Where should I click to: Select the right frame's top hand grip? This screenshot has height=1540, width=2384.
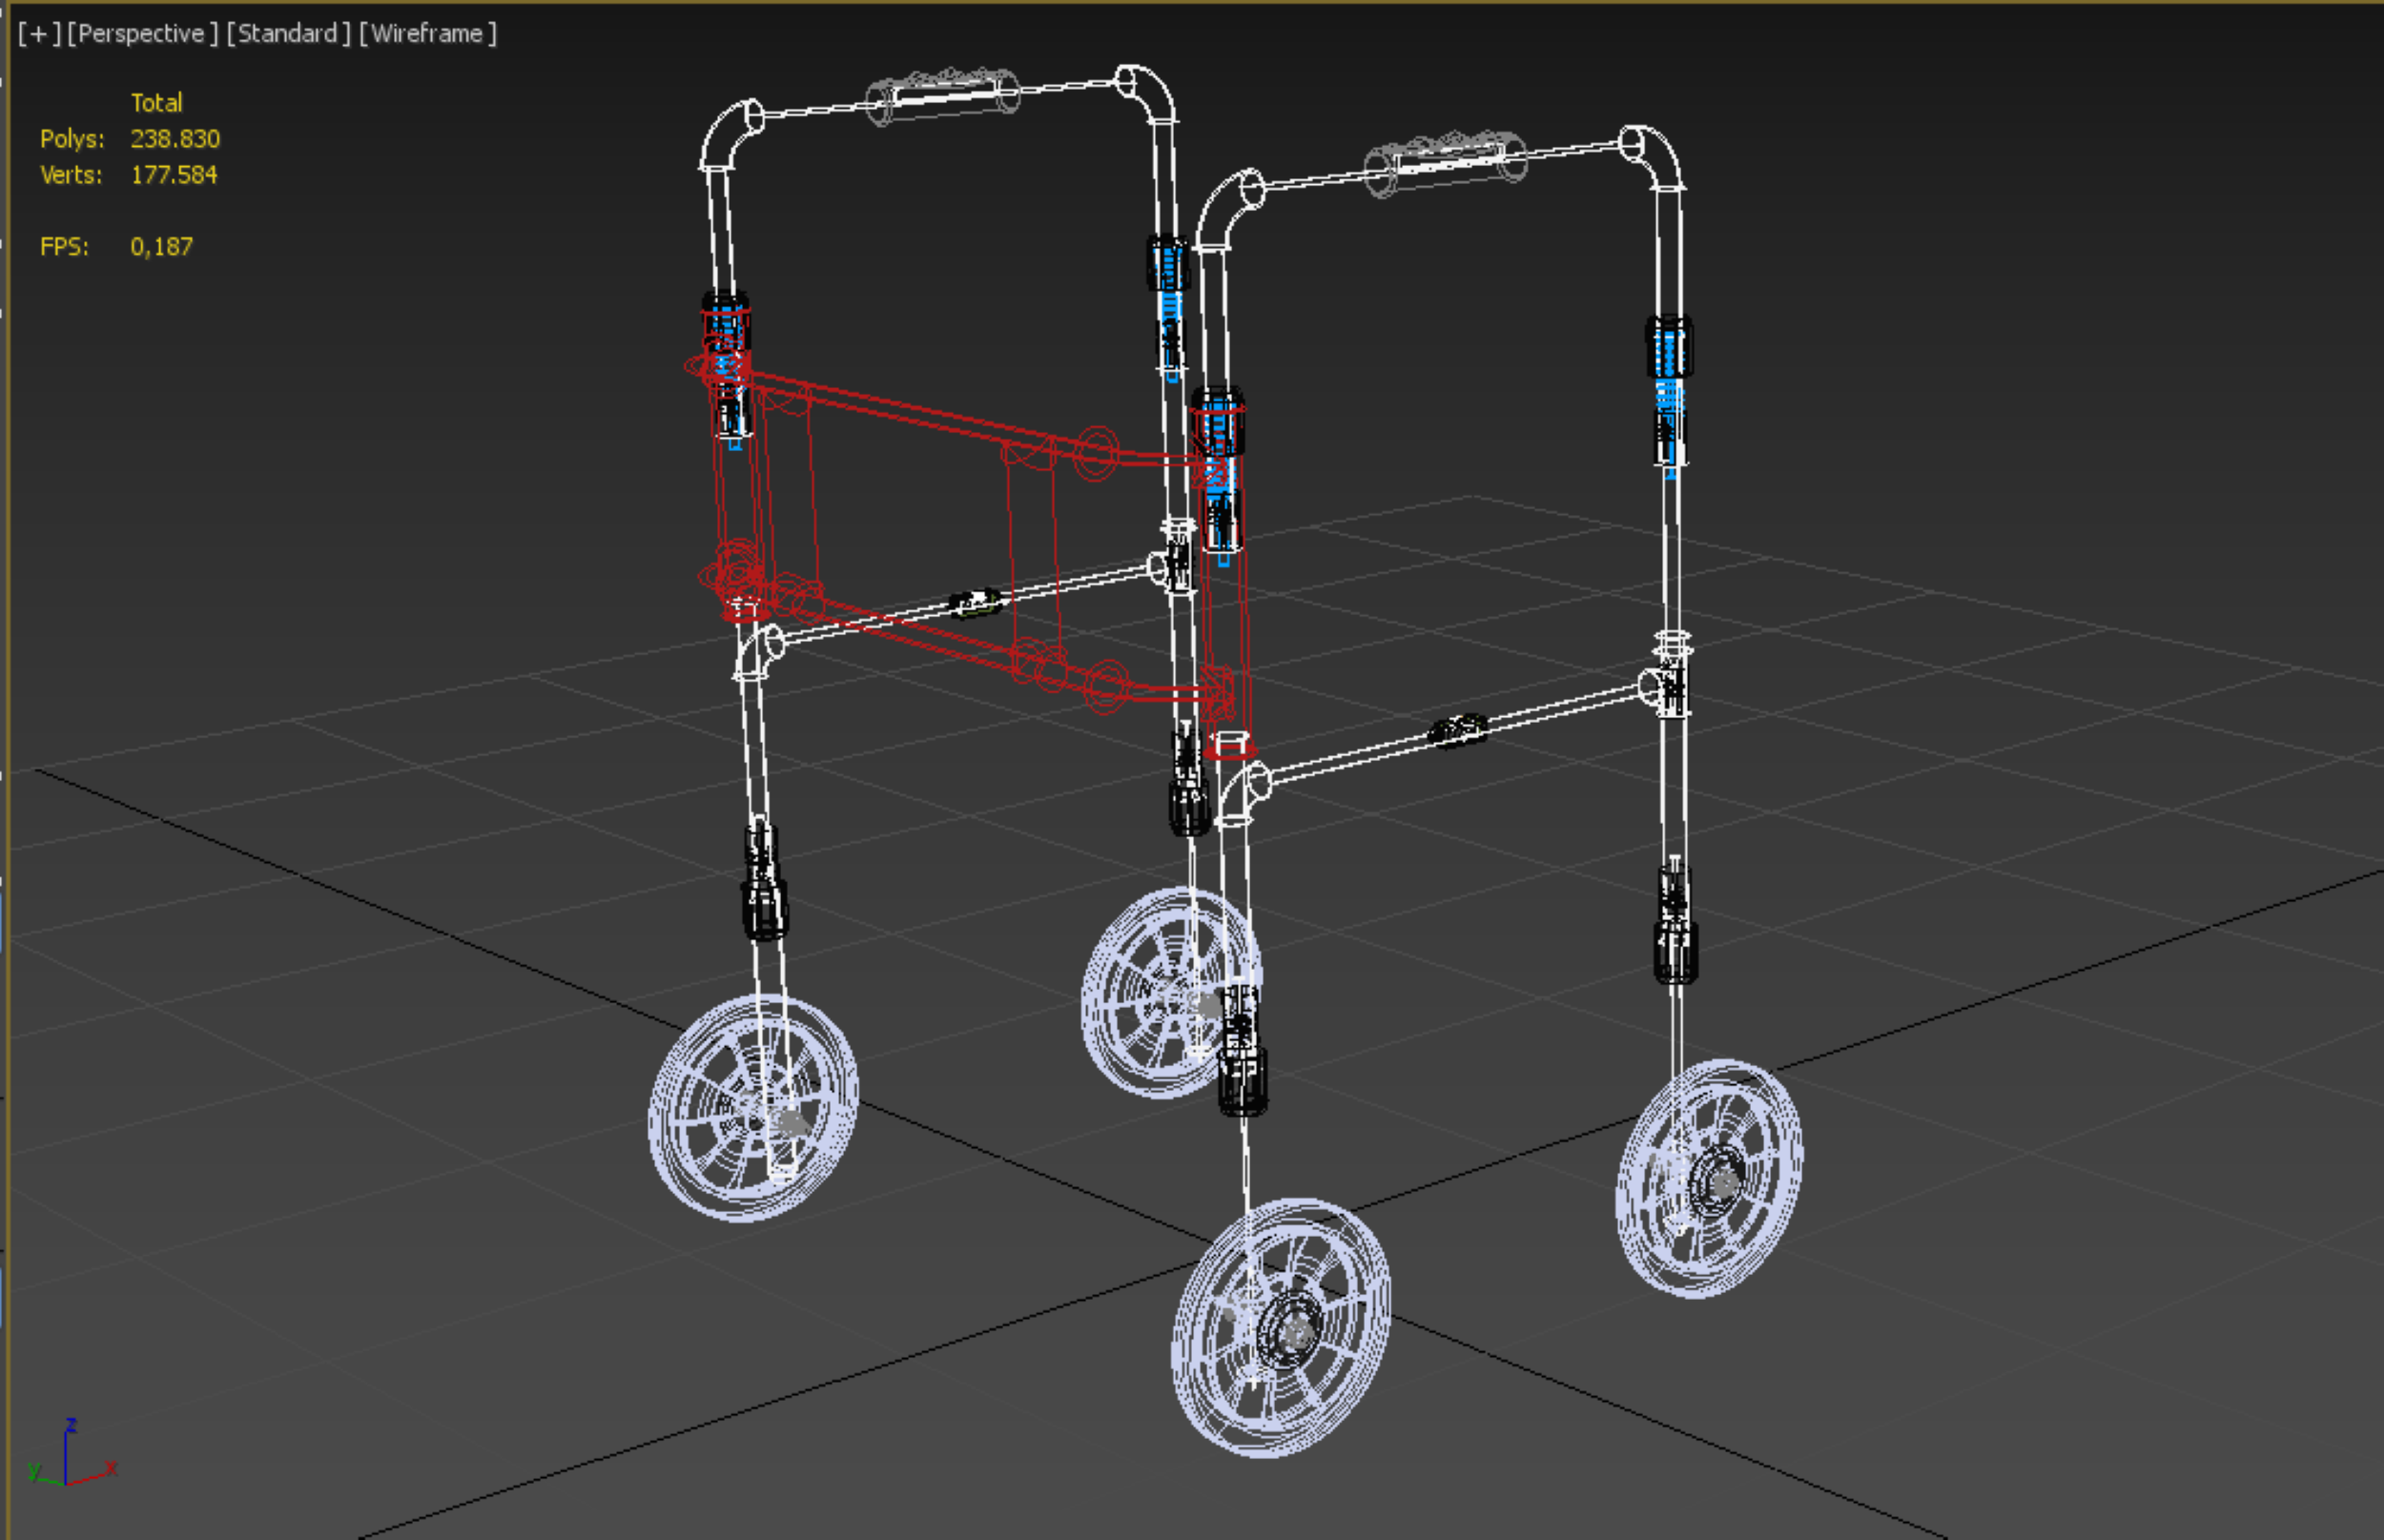click(1446, 158)
